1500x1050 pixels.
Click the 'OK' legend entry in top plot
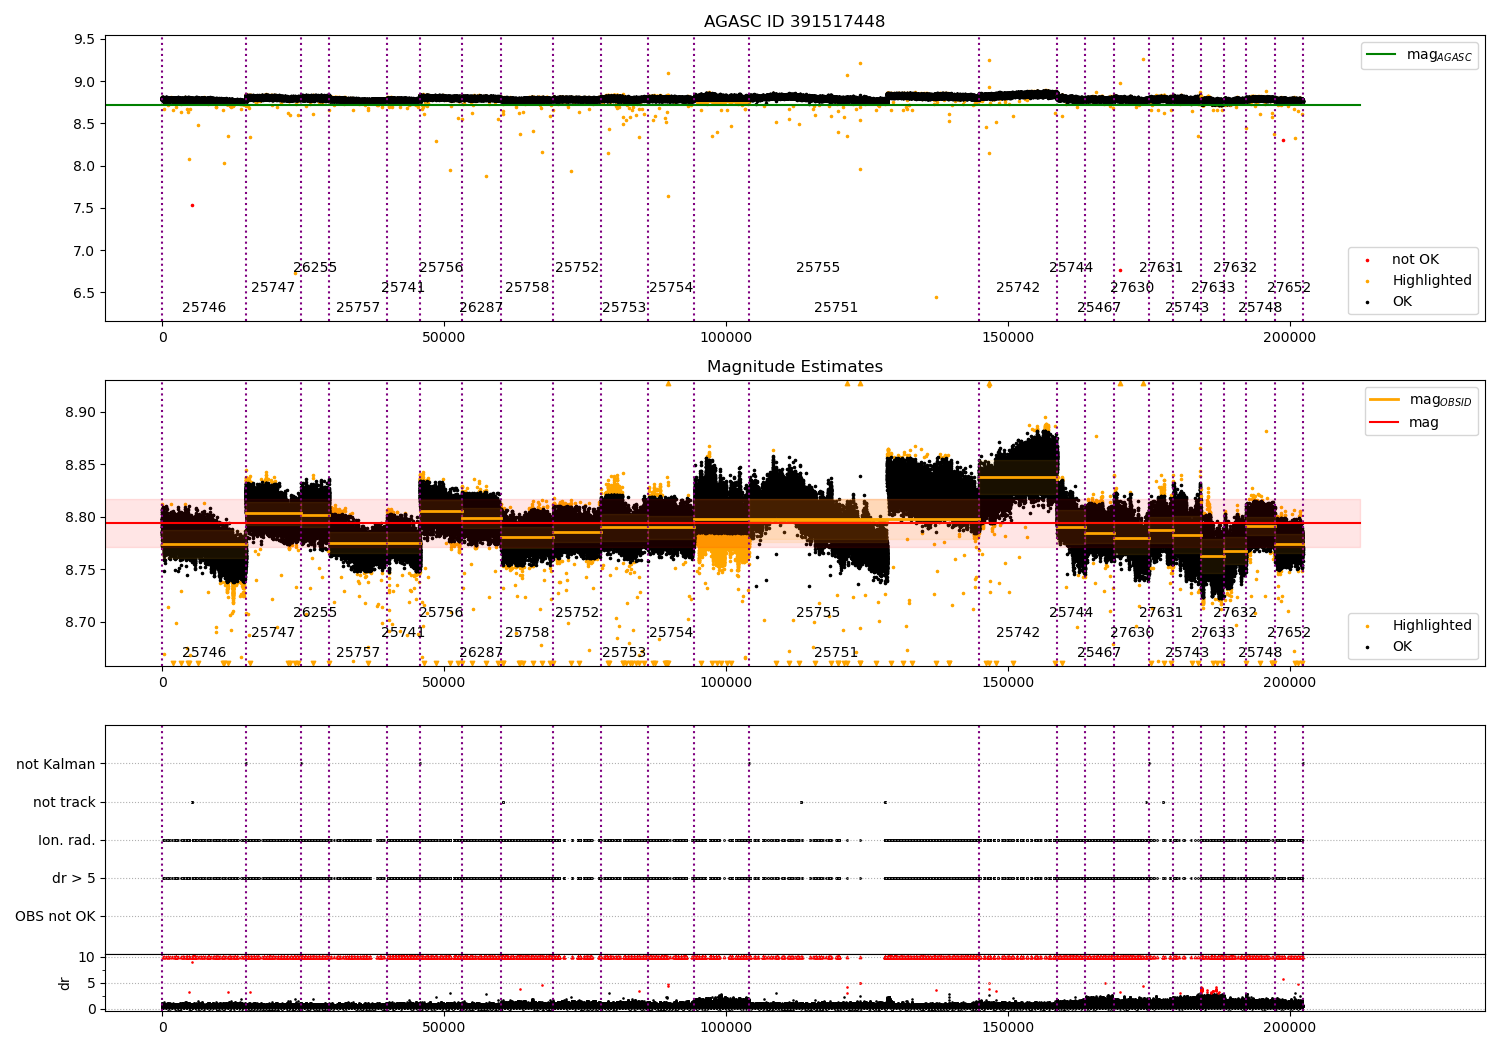point(1402,302)
